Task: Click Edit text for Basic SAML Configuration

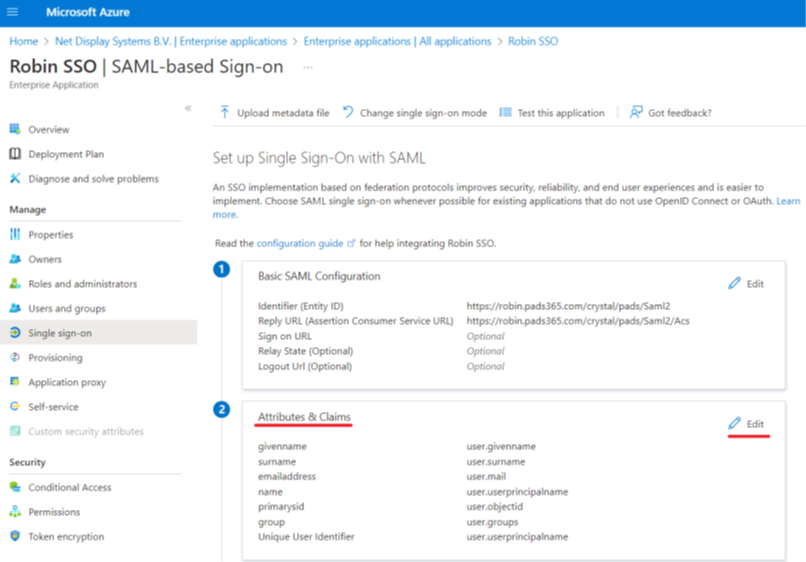Action: point(755,284)
